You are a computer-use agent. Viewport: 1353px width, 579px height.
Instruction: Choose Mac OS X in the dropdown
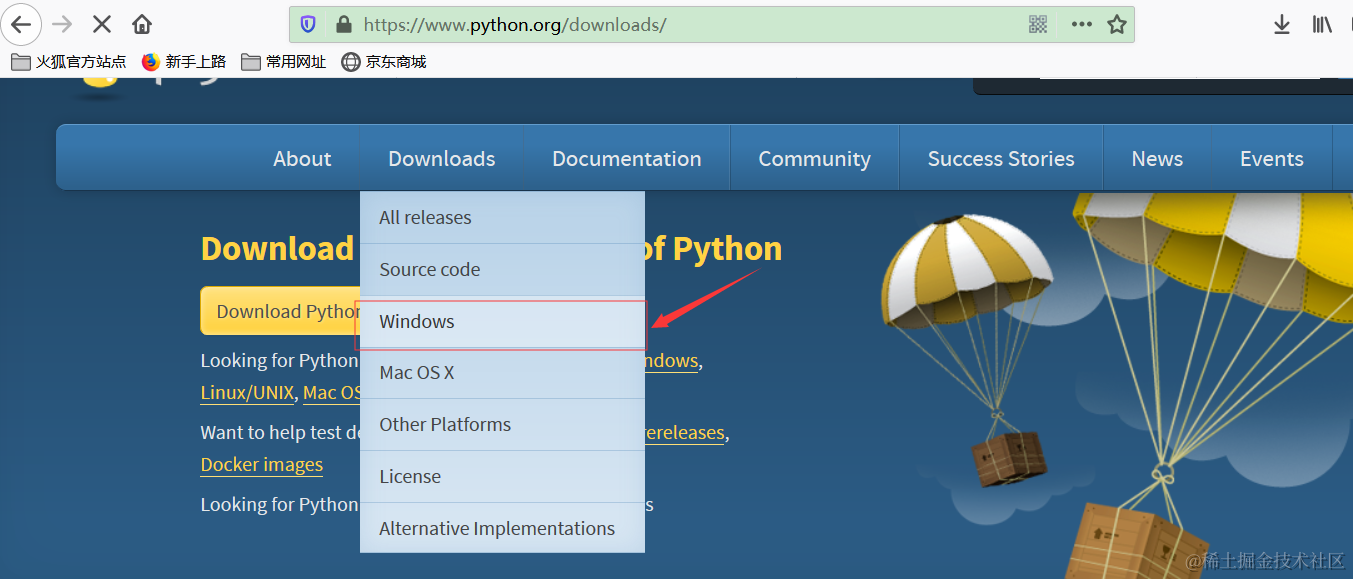point(502,373)
